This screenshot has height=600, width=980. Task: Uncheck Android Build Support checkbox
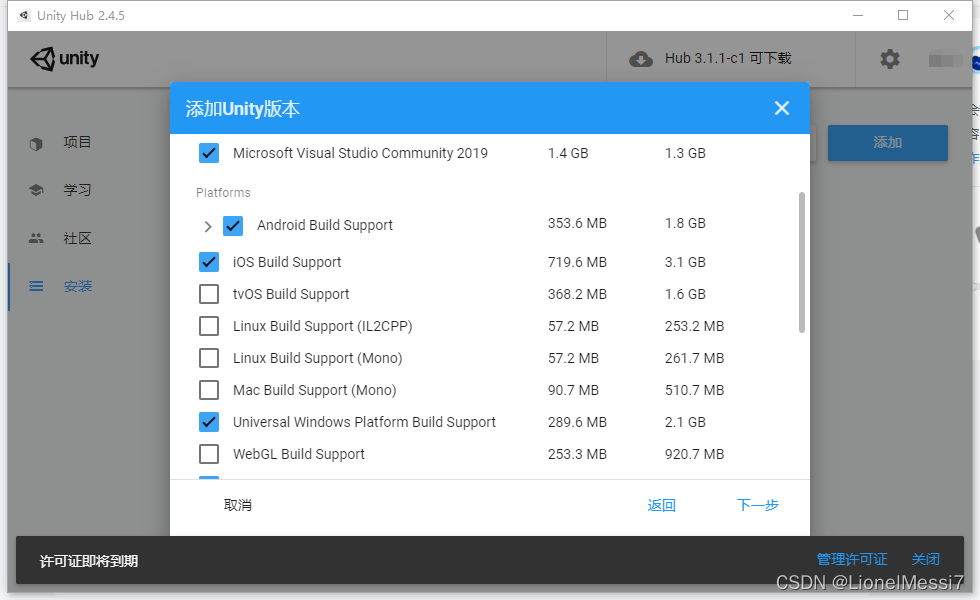click(x=232, y=226)
